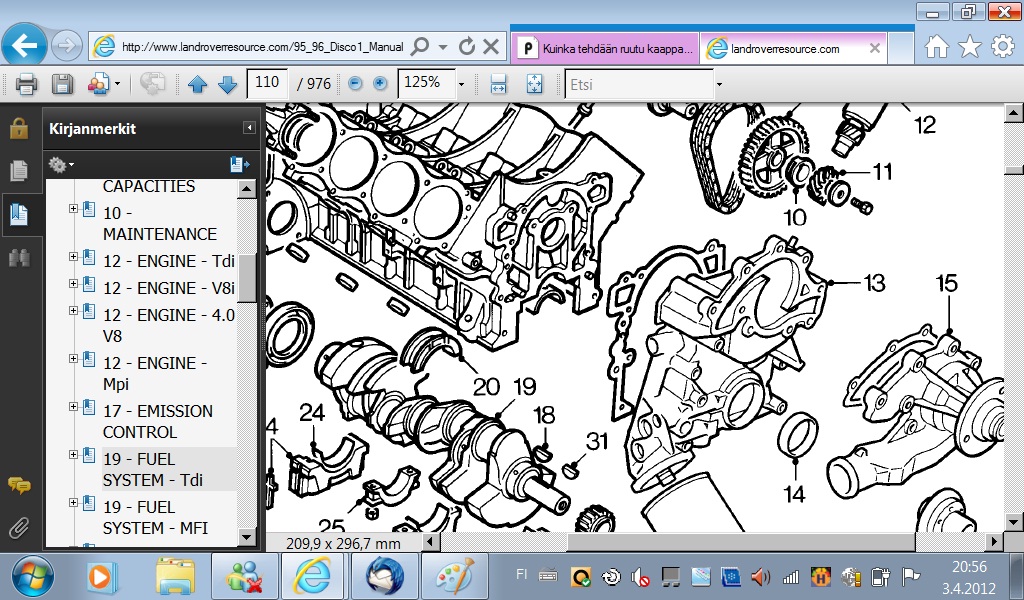Save the PDF with the floppy disk icon
The height and width of the screenshot is (600, 1024).
62,84
